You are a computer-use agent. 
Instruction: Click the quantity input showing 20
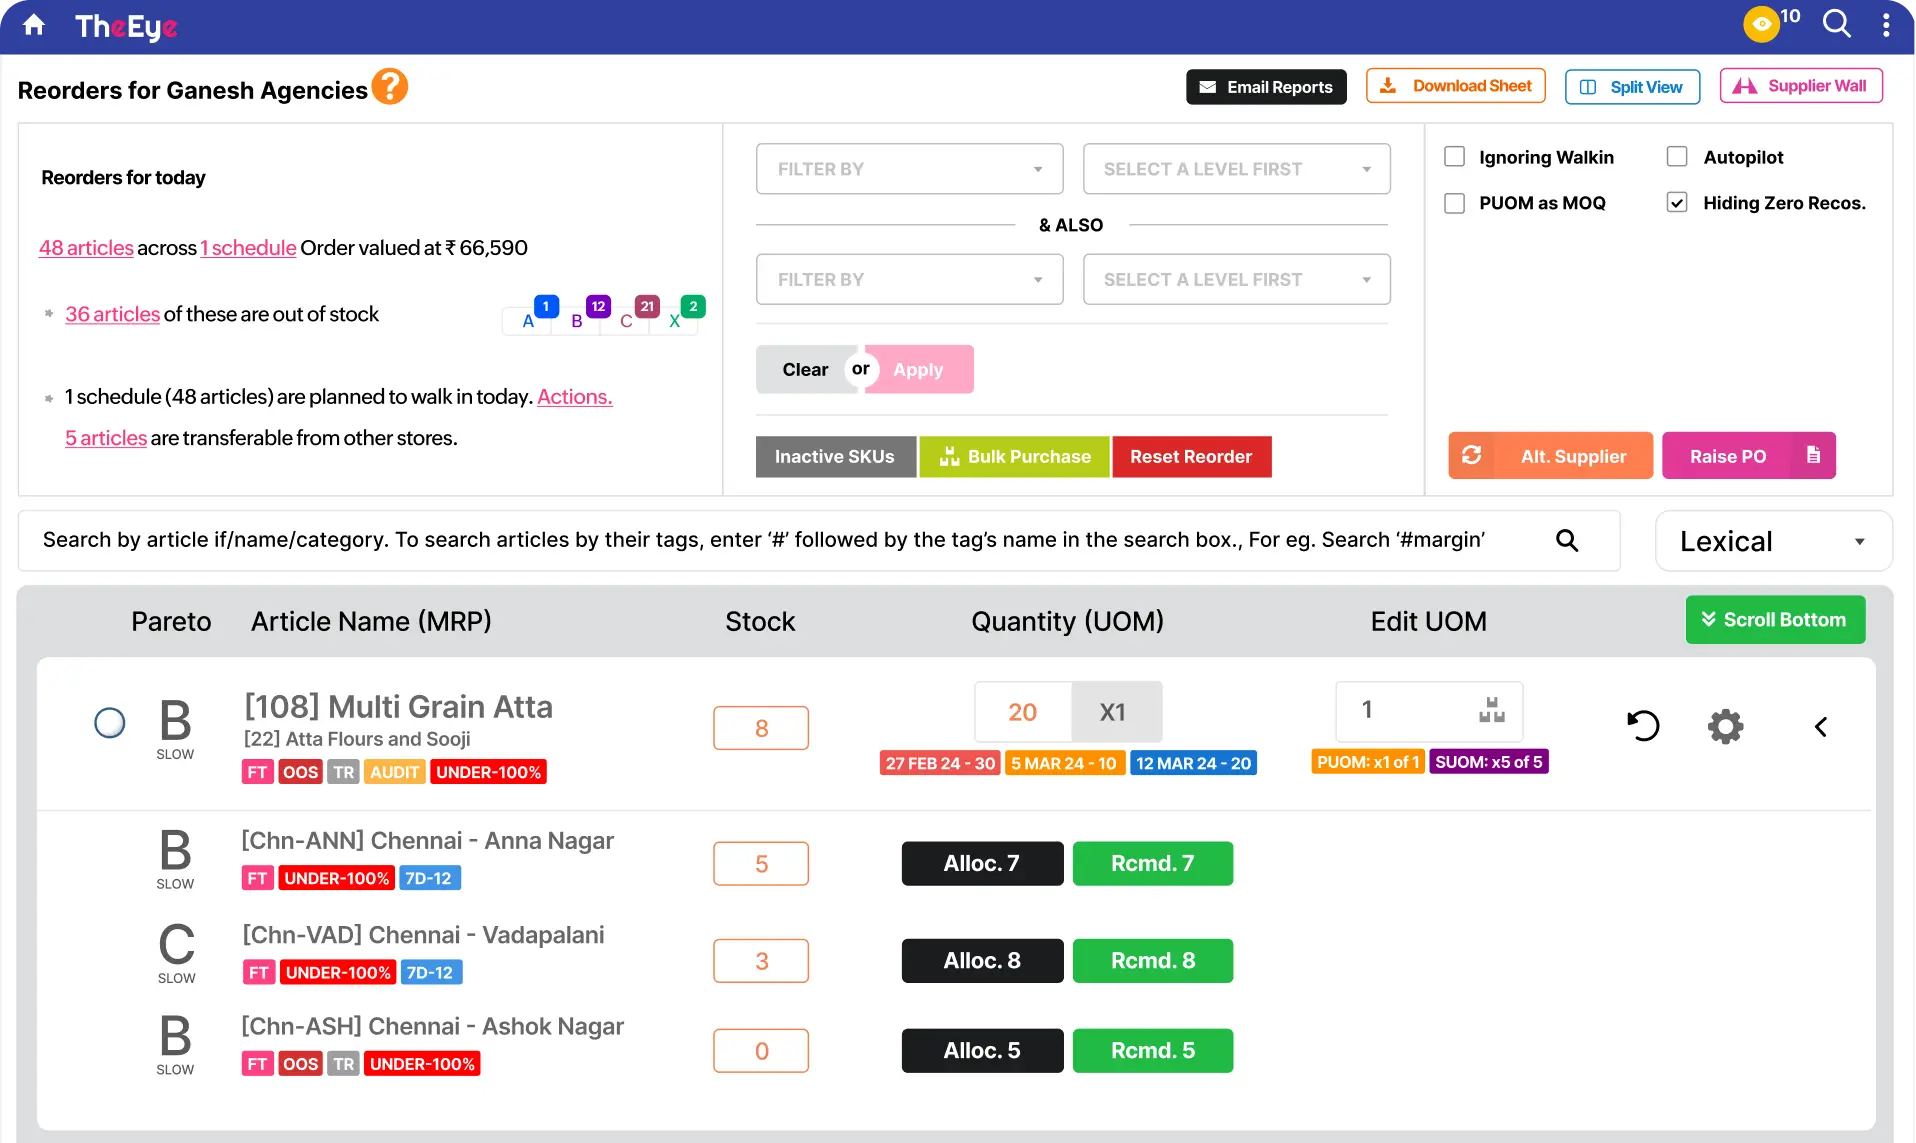1022,711
